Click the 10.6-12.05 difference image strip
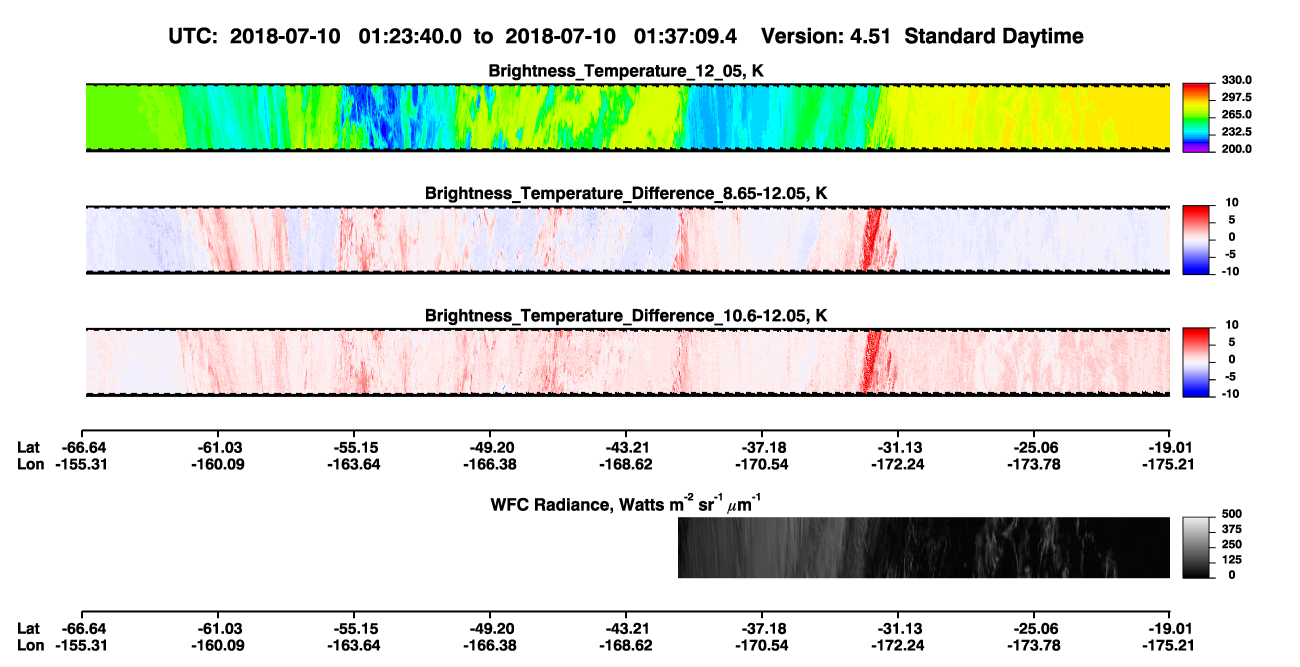The height and width of the screenshot is (667, 1300). point(628,362)
